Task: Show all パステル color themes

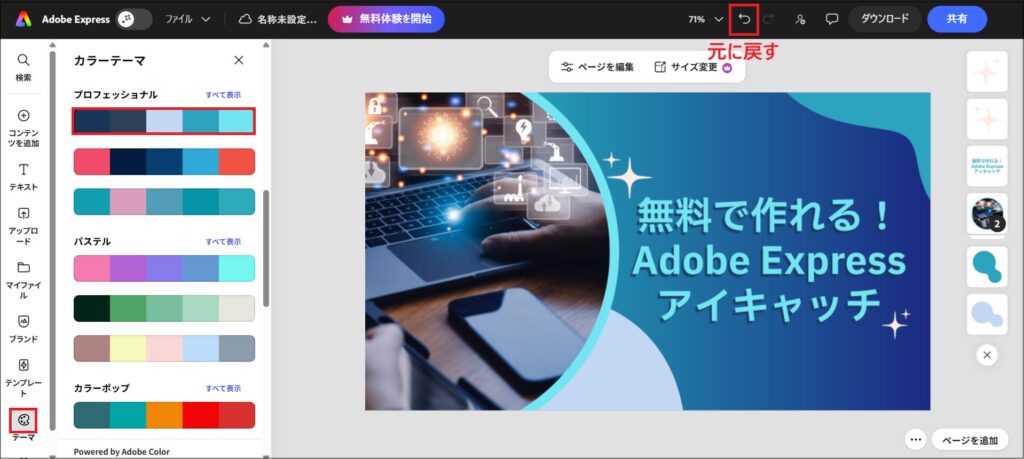Action: pos(223,242)
